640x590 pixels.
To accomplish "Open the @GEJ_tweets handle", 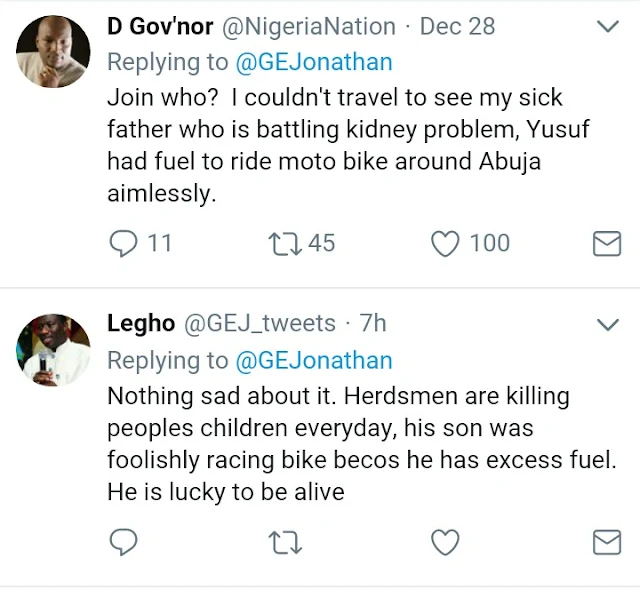I will click(x=259, y=323).
